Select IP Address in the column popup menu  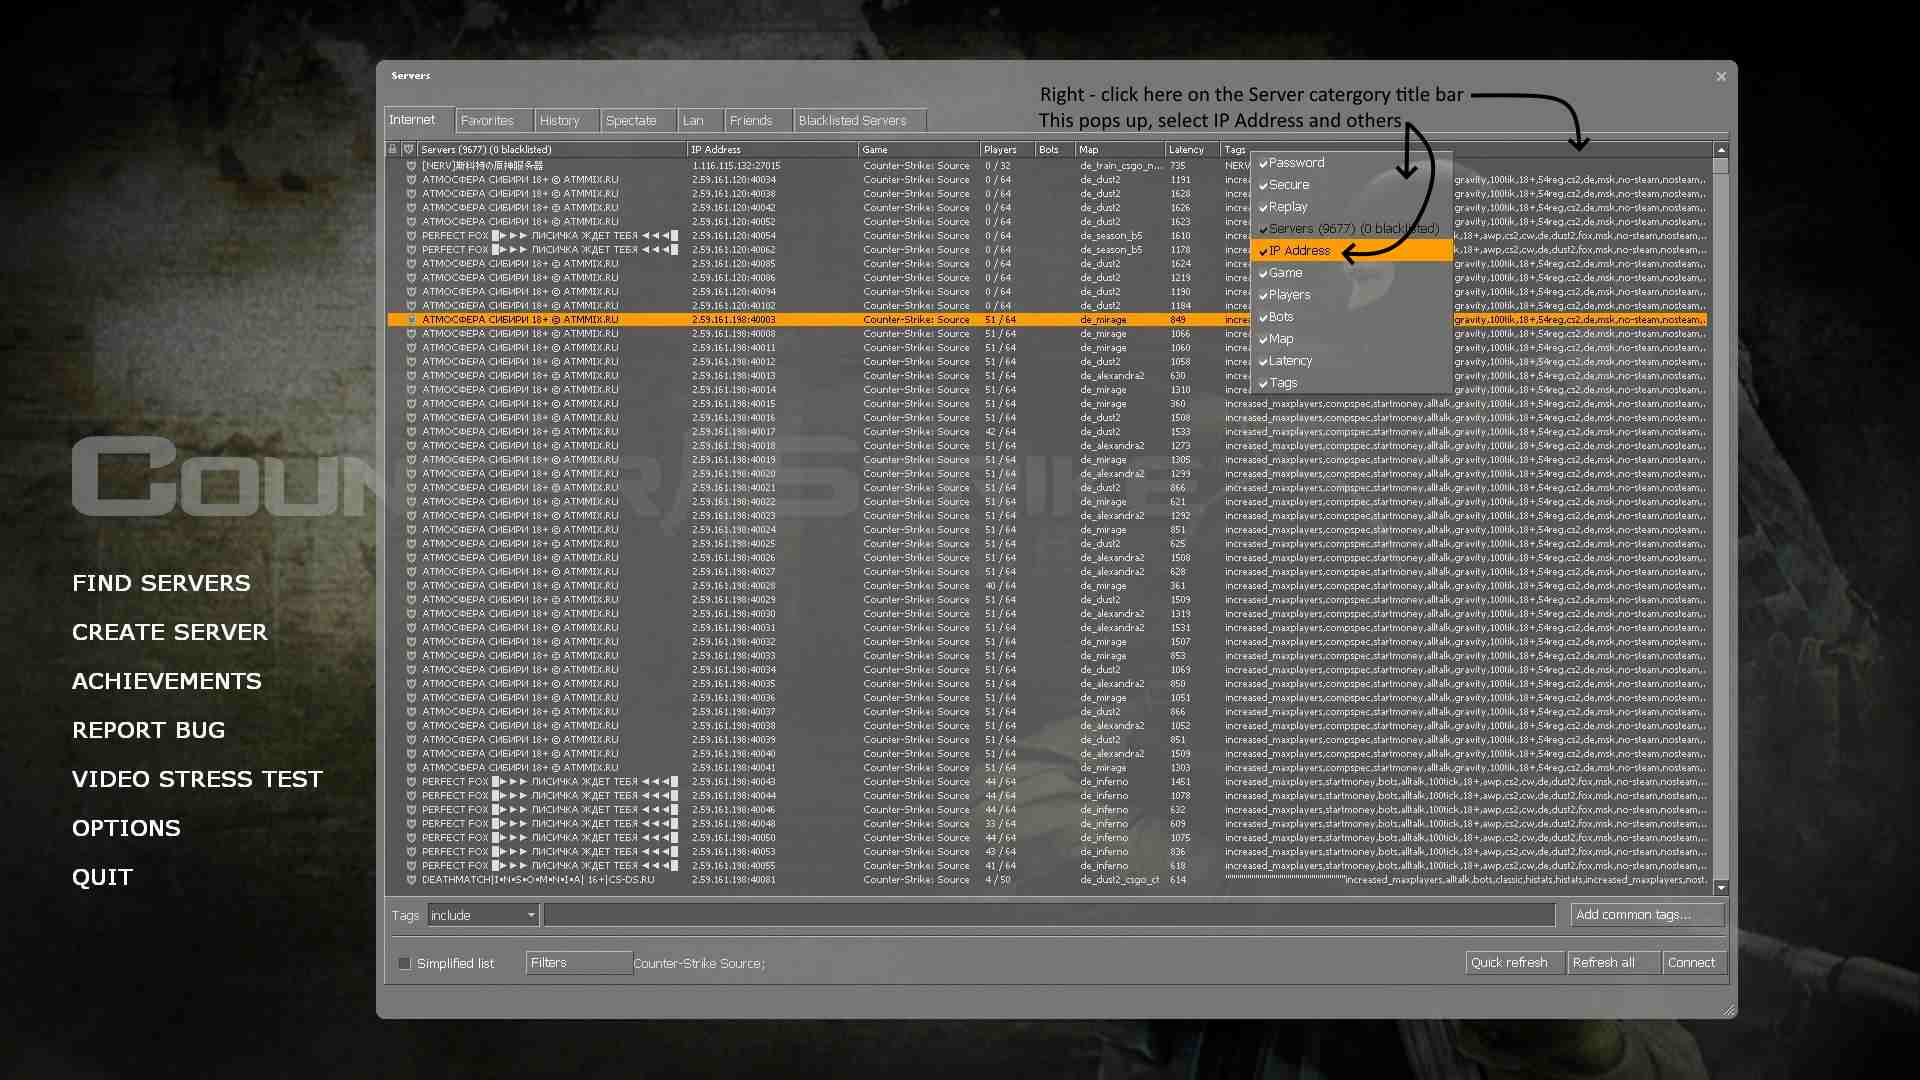coord(1300,251)
